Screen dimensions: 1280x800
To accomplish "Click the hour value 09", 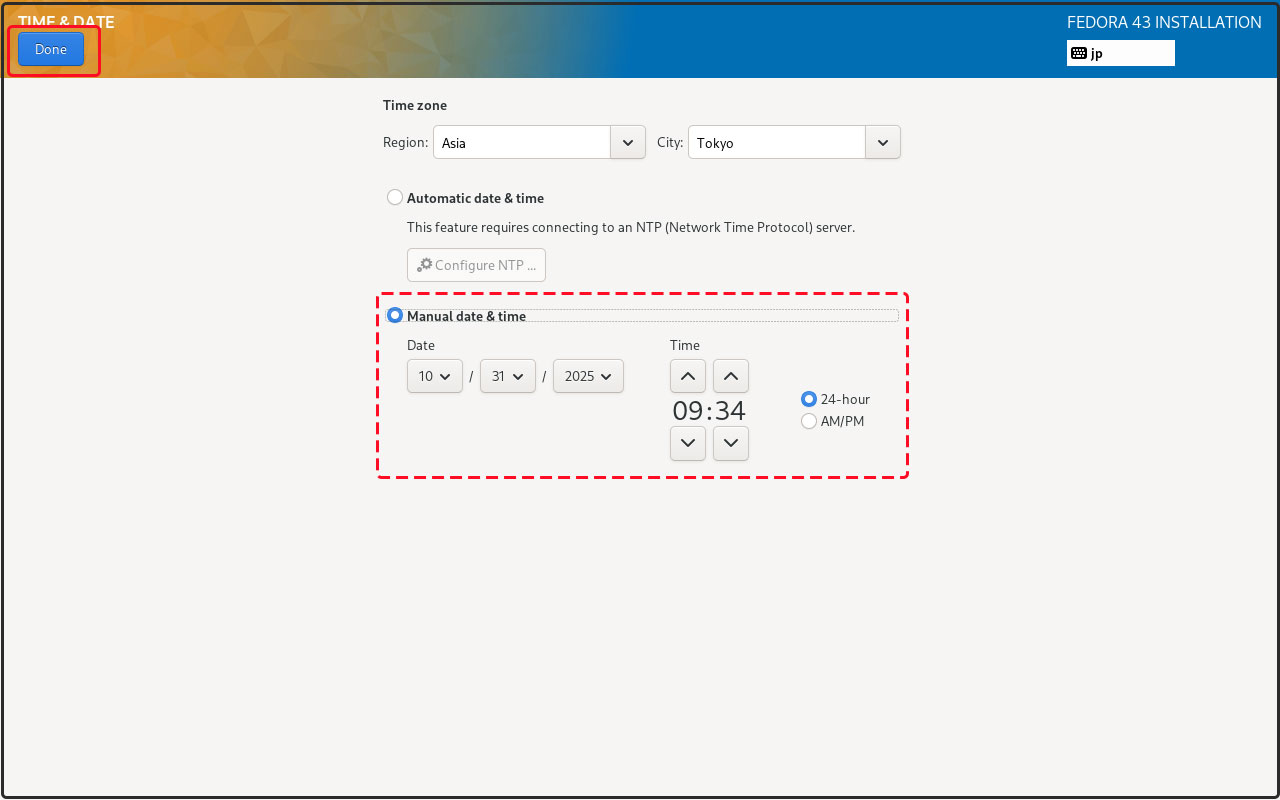I will (687, 410).
